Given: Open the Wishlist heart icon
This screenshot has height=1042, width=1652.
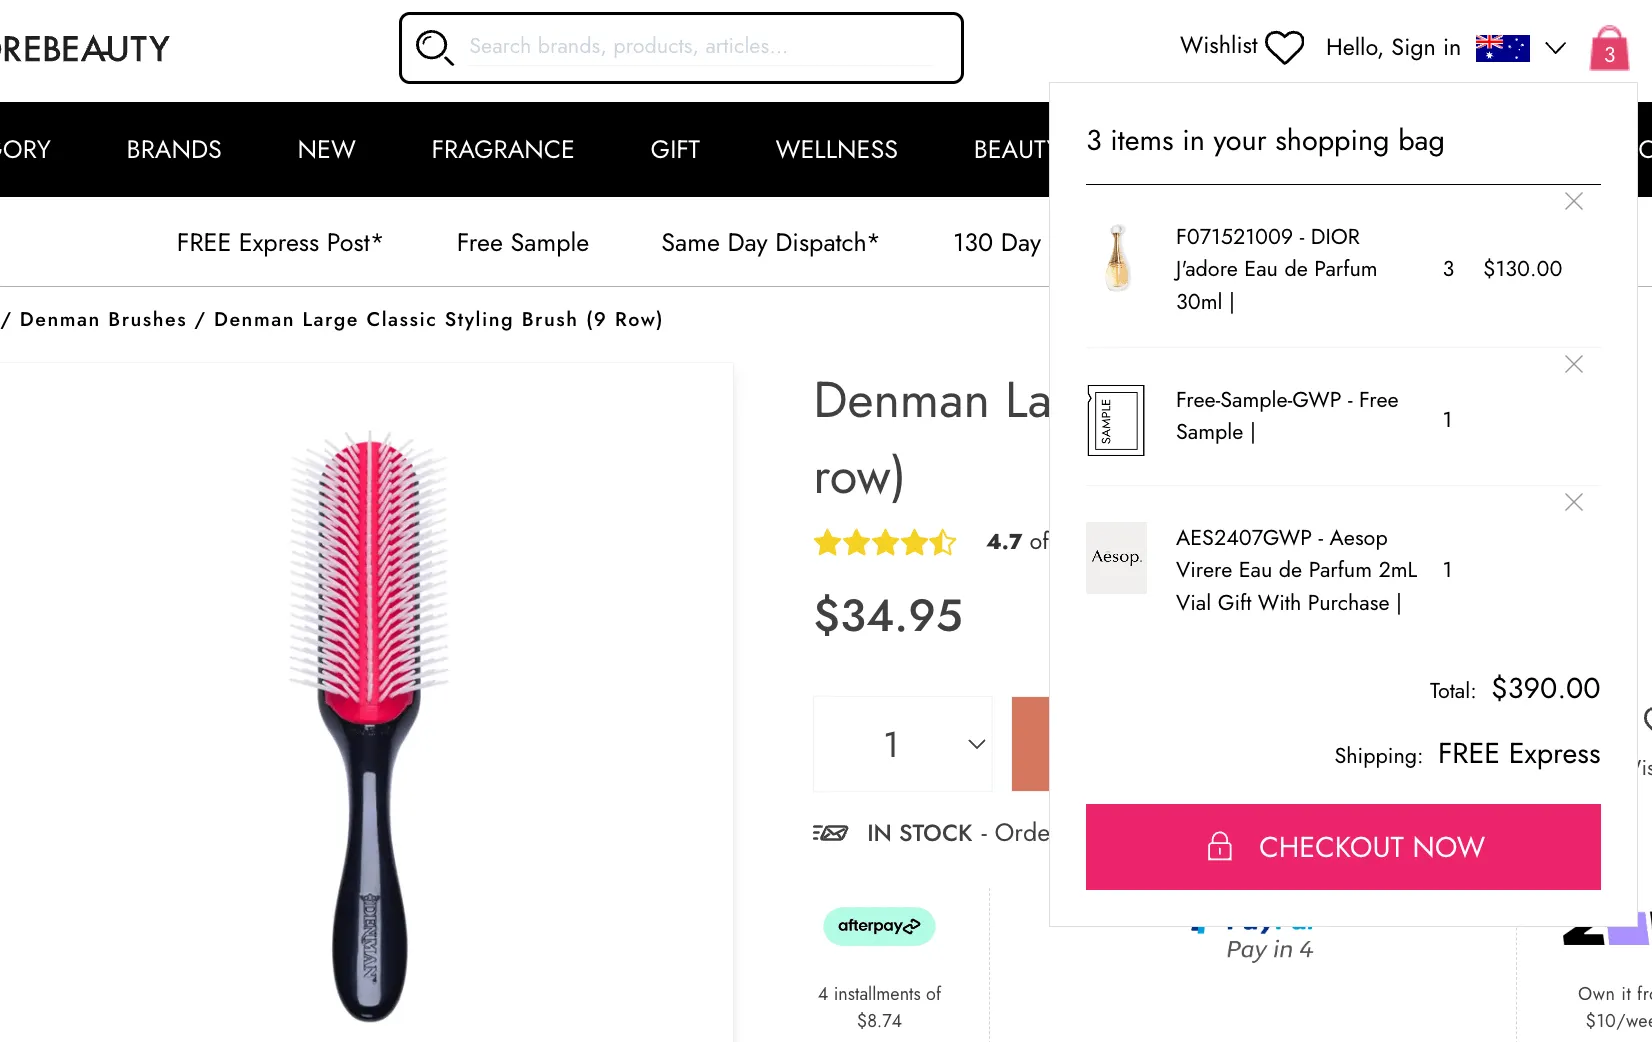Looking at the screenshot, I should point(1284,47).
